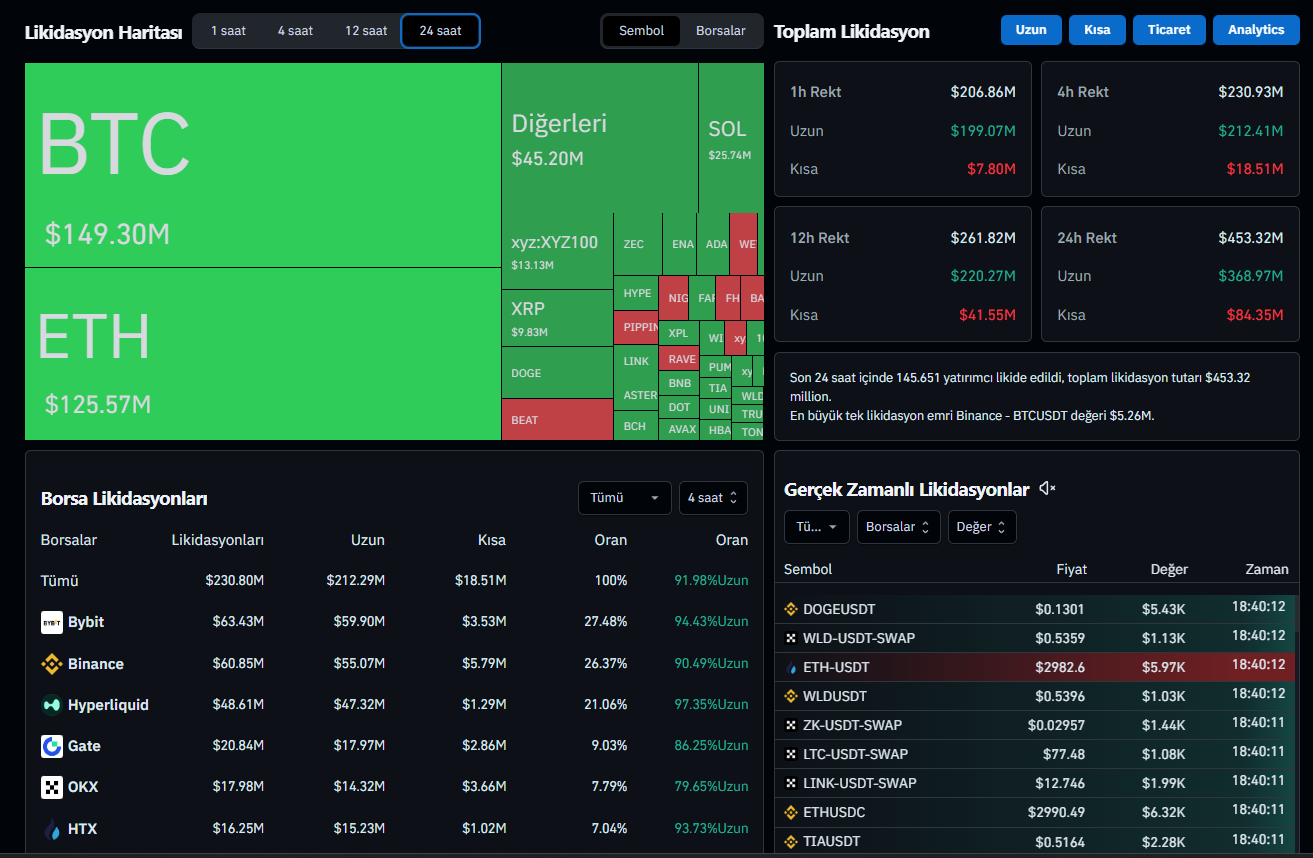
Task: Click the Bybit exchange logo icon
Action: coord(51,622)
